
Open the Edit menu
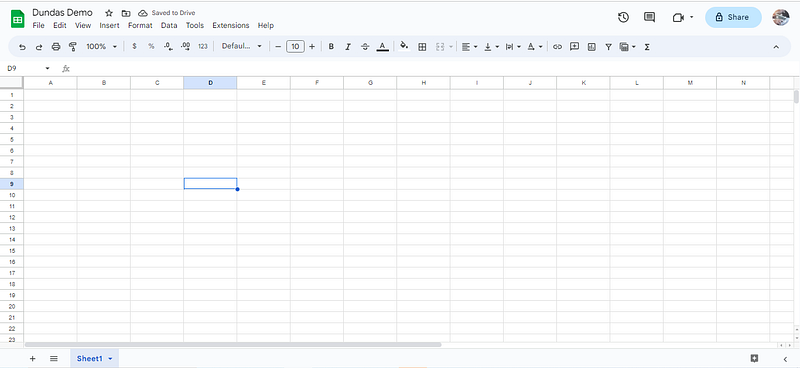[60, 25]
